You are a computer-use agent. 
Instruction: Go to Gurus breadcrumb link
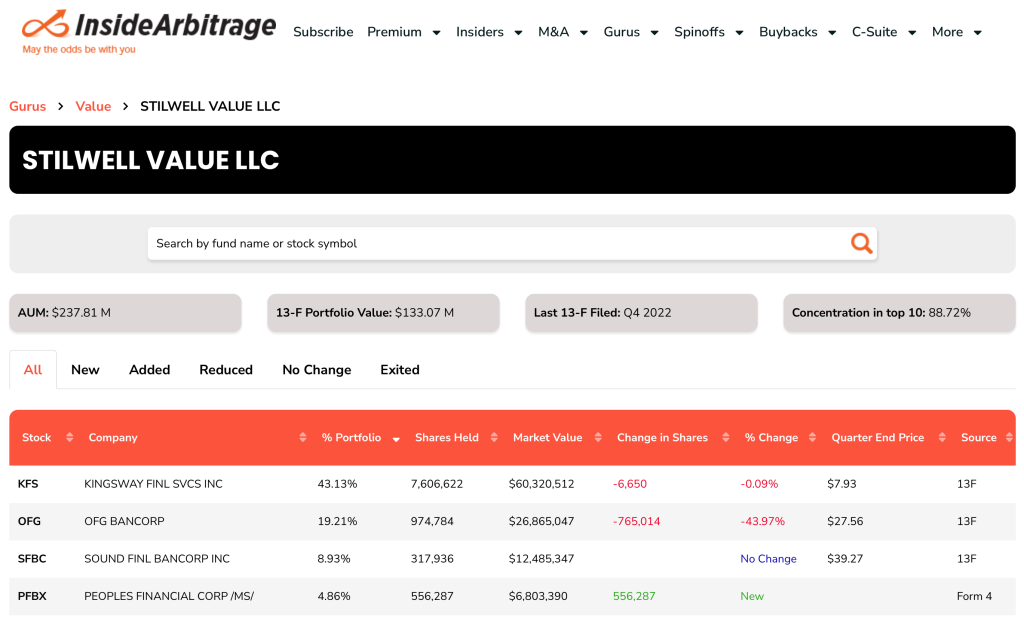(x=27, y=106)
